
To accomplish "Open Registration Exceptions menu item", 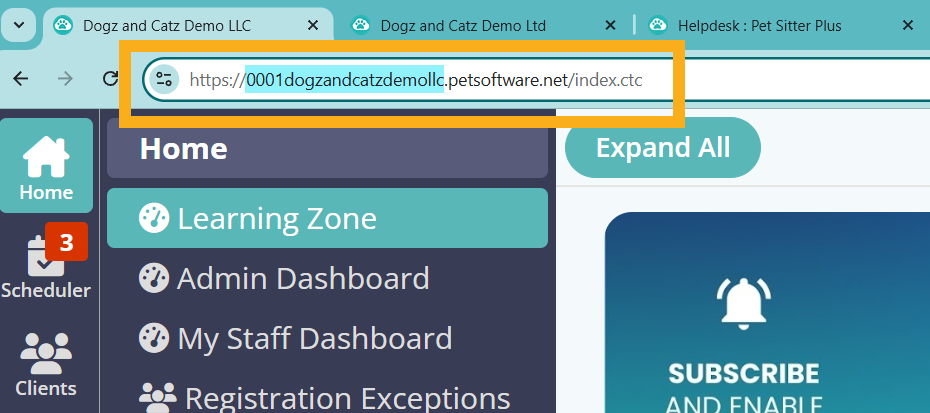I will [x=327, y=398].
